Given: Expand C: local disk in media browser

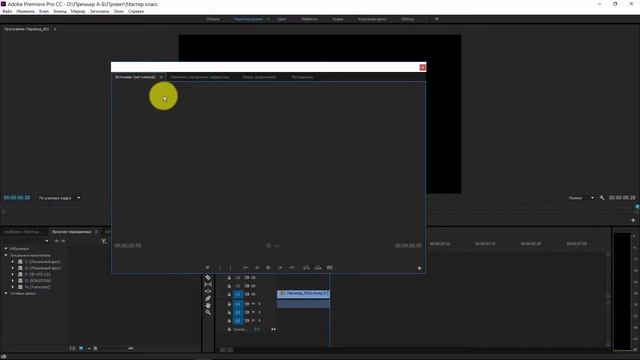Looking at the screenshot, I should (x=13, y=262).
